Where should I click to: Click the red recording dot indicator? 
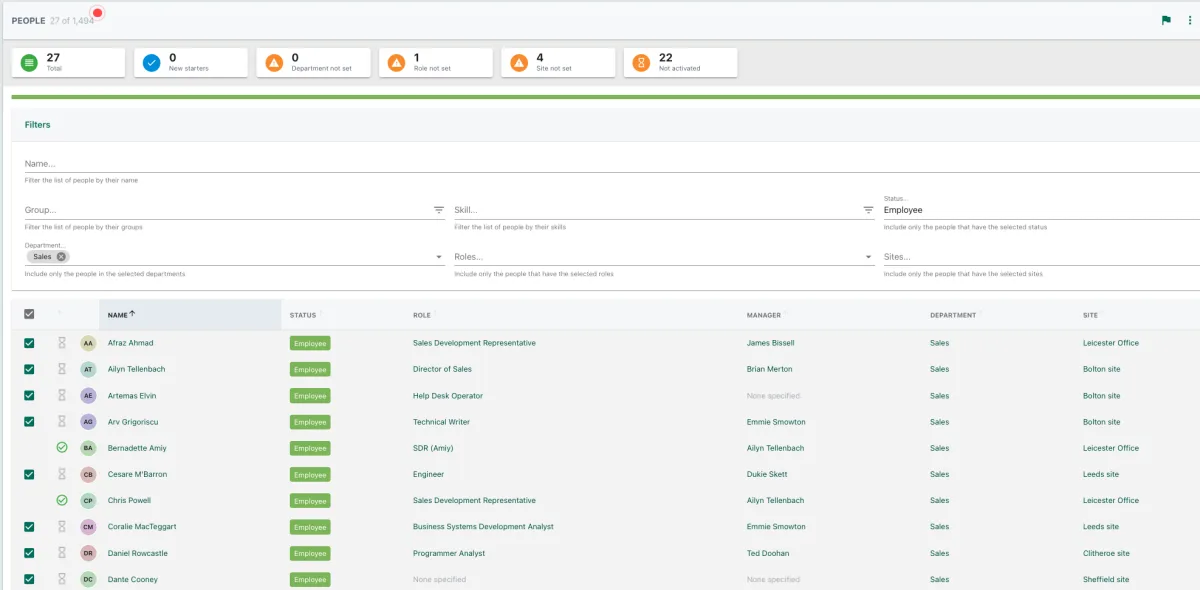pyautogui.click(x=97, y=13)
